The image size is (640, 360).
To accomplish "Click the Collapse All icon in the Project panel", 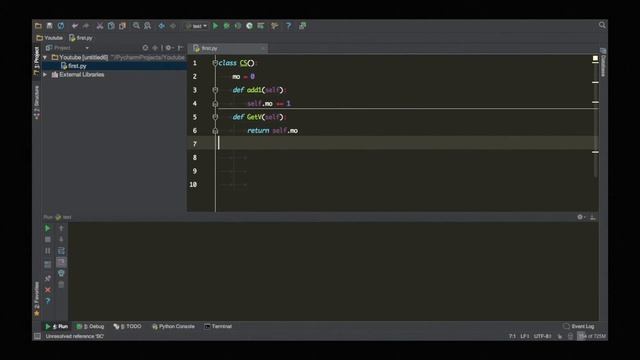I will coord(155,48).
